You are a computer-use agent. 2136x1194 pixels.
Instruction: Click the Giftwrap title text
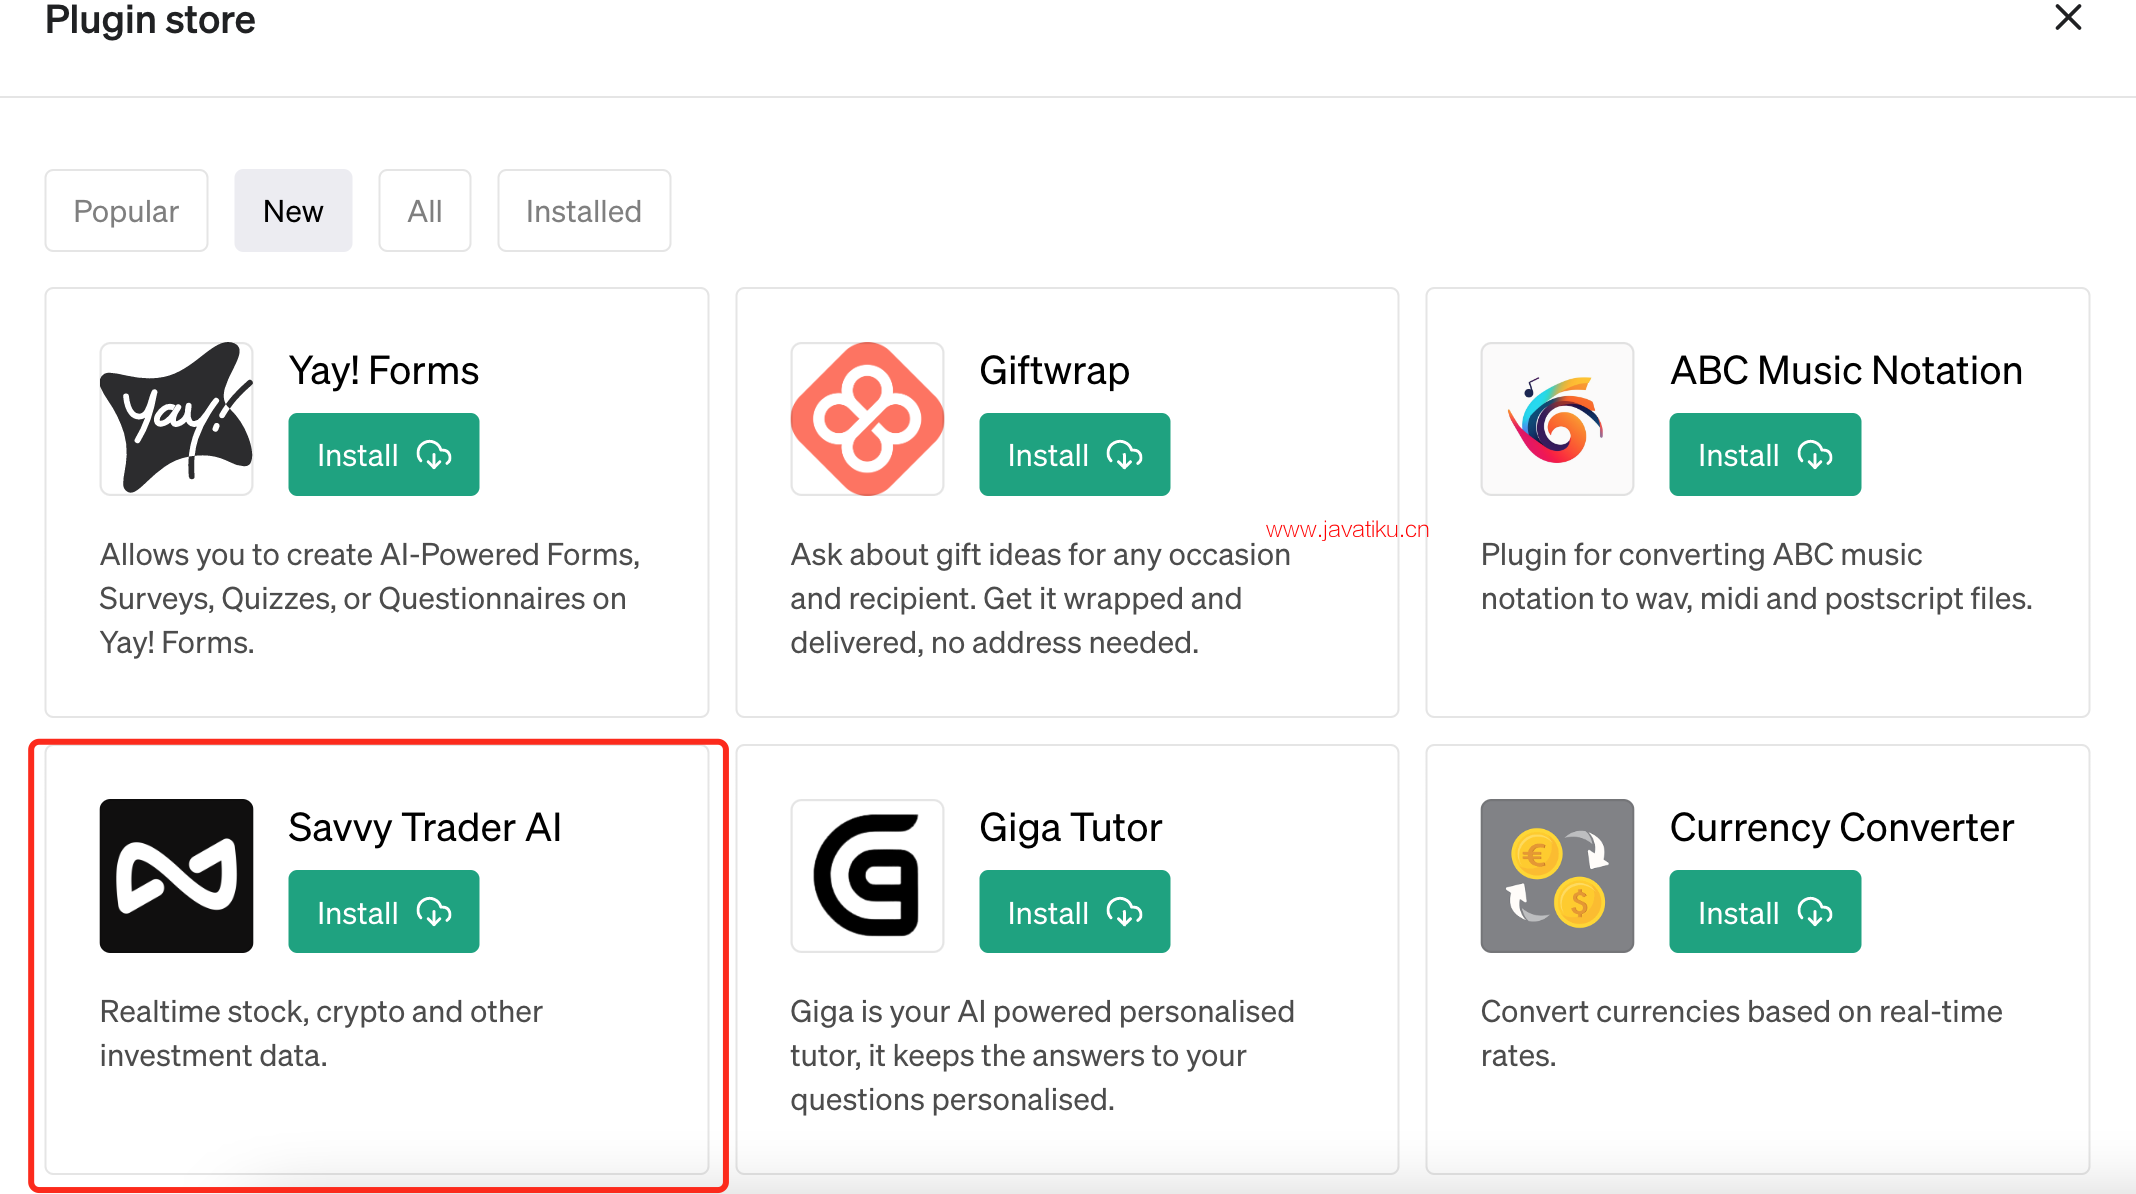coord(1054,371)
